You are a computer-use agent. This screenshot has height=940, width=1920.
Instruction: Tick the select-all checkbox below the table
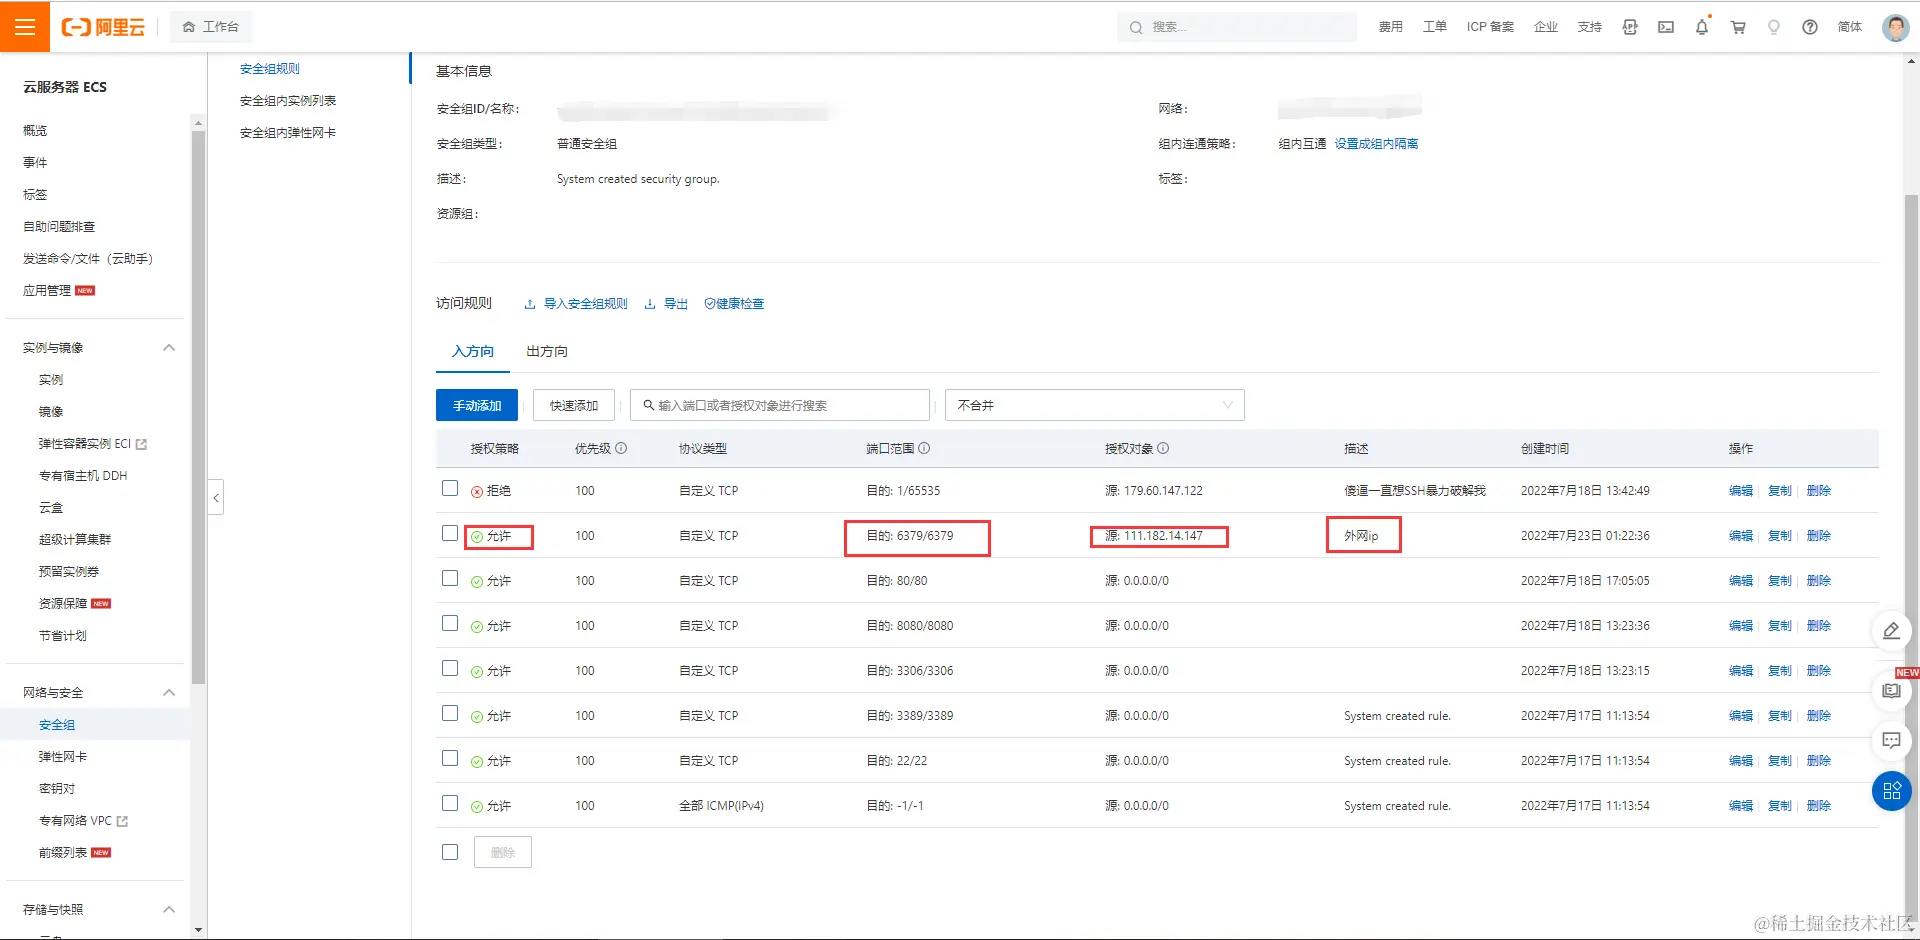click(x=450, y=852)
